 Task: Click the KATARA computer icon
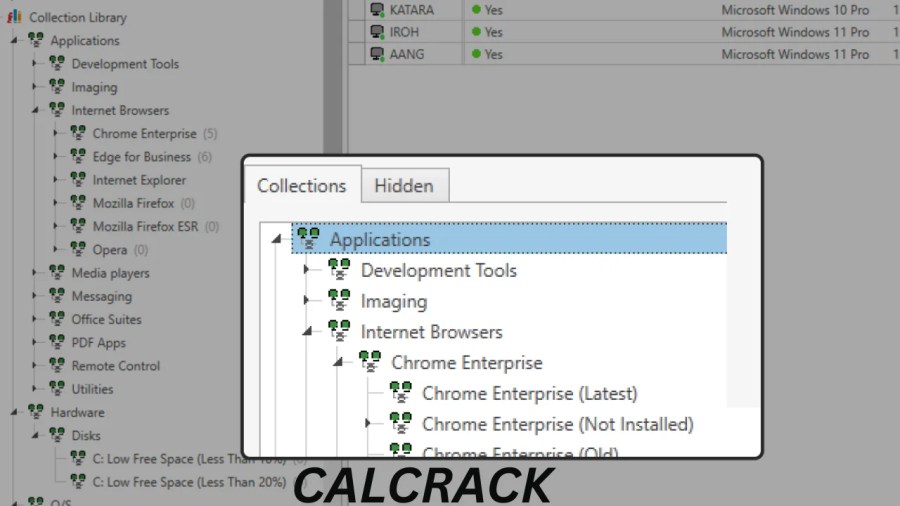pyautogui.click(x=377, y=10)
